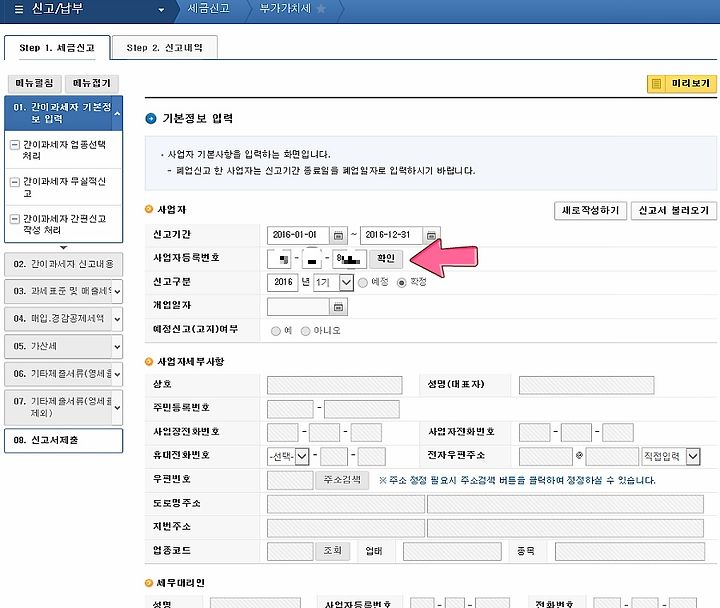
Task: Select 간이과세자 간편신고 작성 처리 item
Action: 64,224
